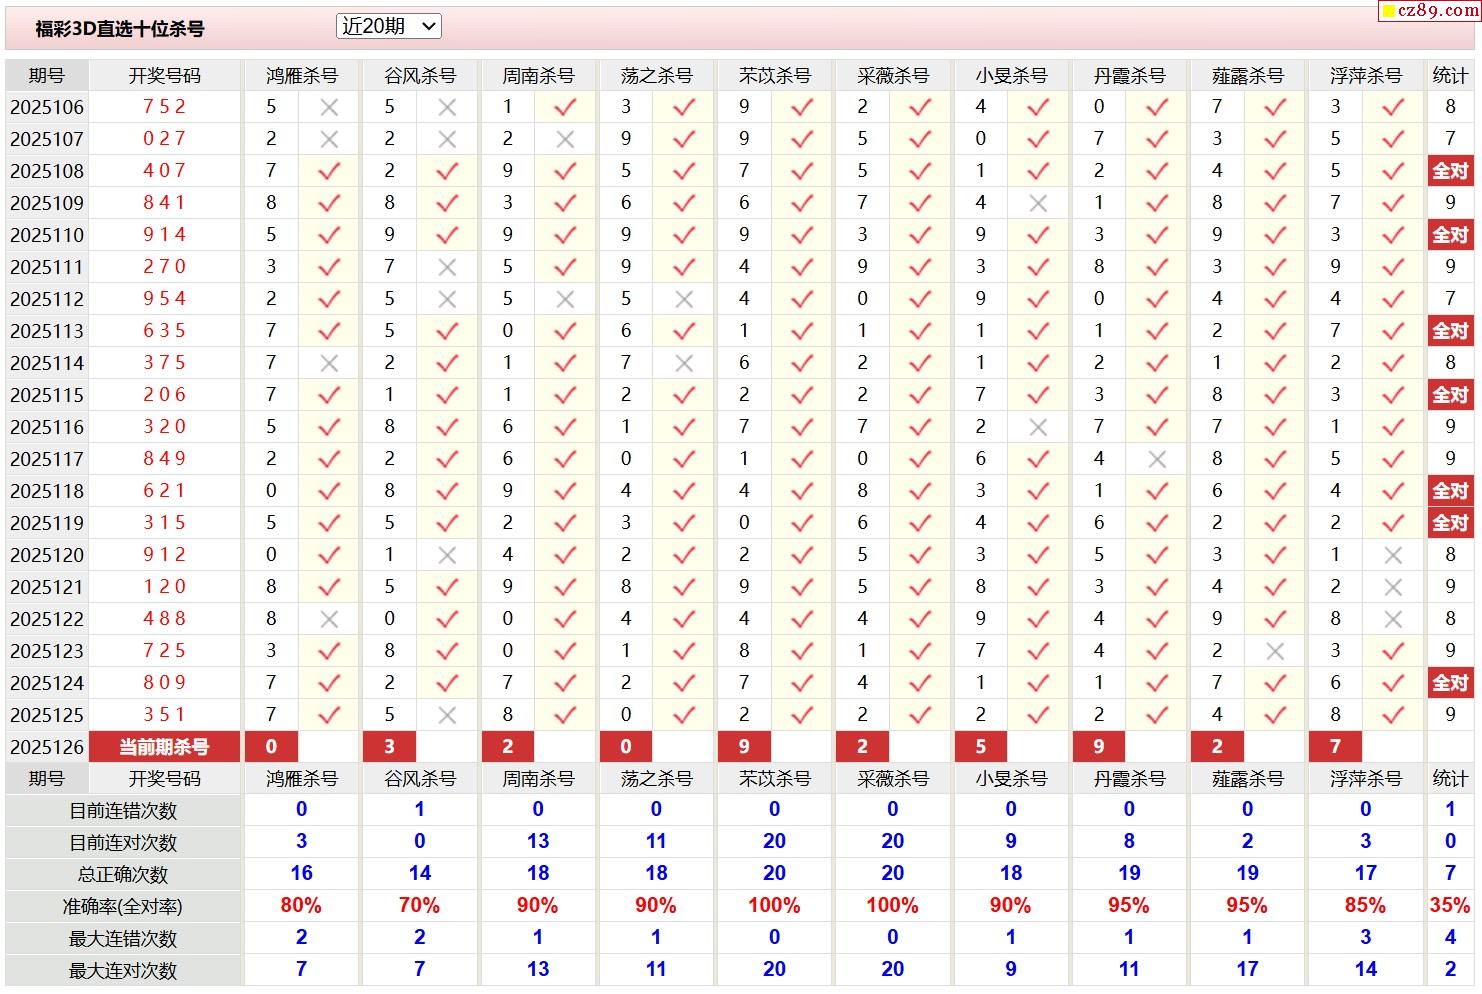Click the cross mark for 谷风杀号 in row 2025120

pos(447,555)
